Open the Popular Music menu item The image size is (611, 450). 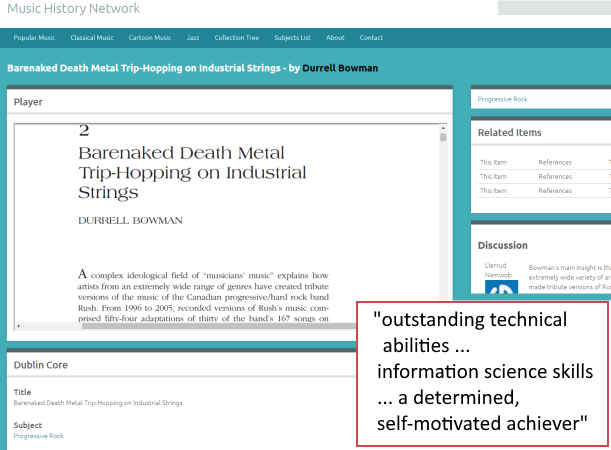(x=34, y=38)
